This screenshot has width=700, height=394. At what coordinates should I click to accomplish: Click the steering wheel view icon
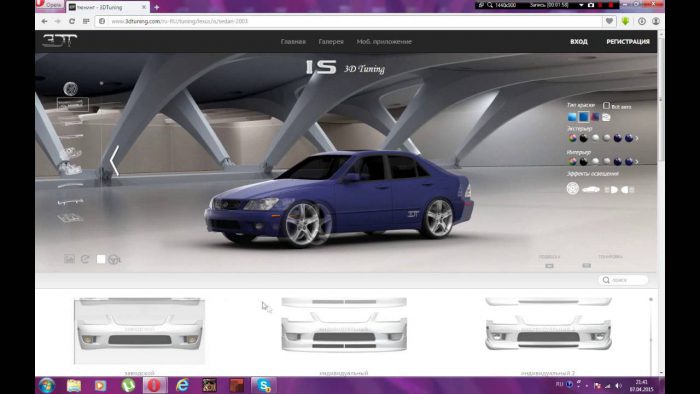point(115,259)
